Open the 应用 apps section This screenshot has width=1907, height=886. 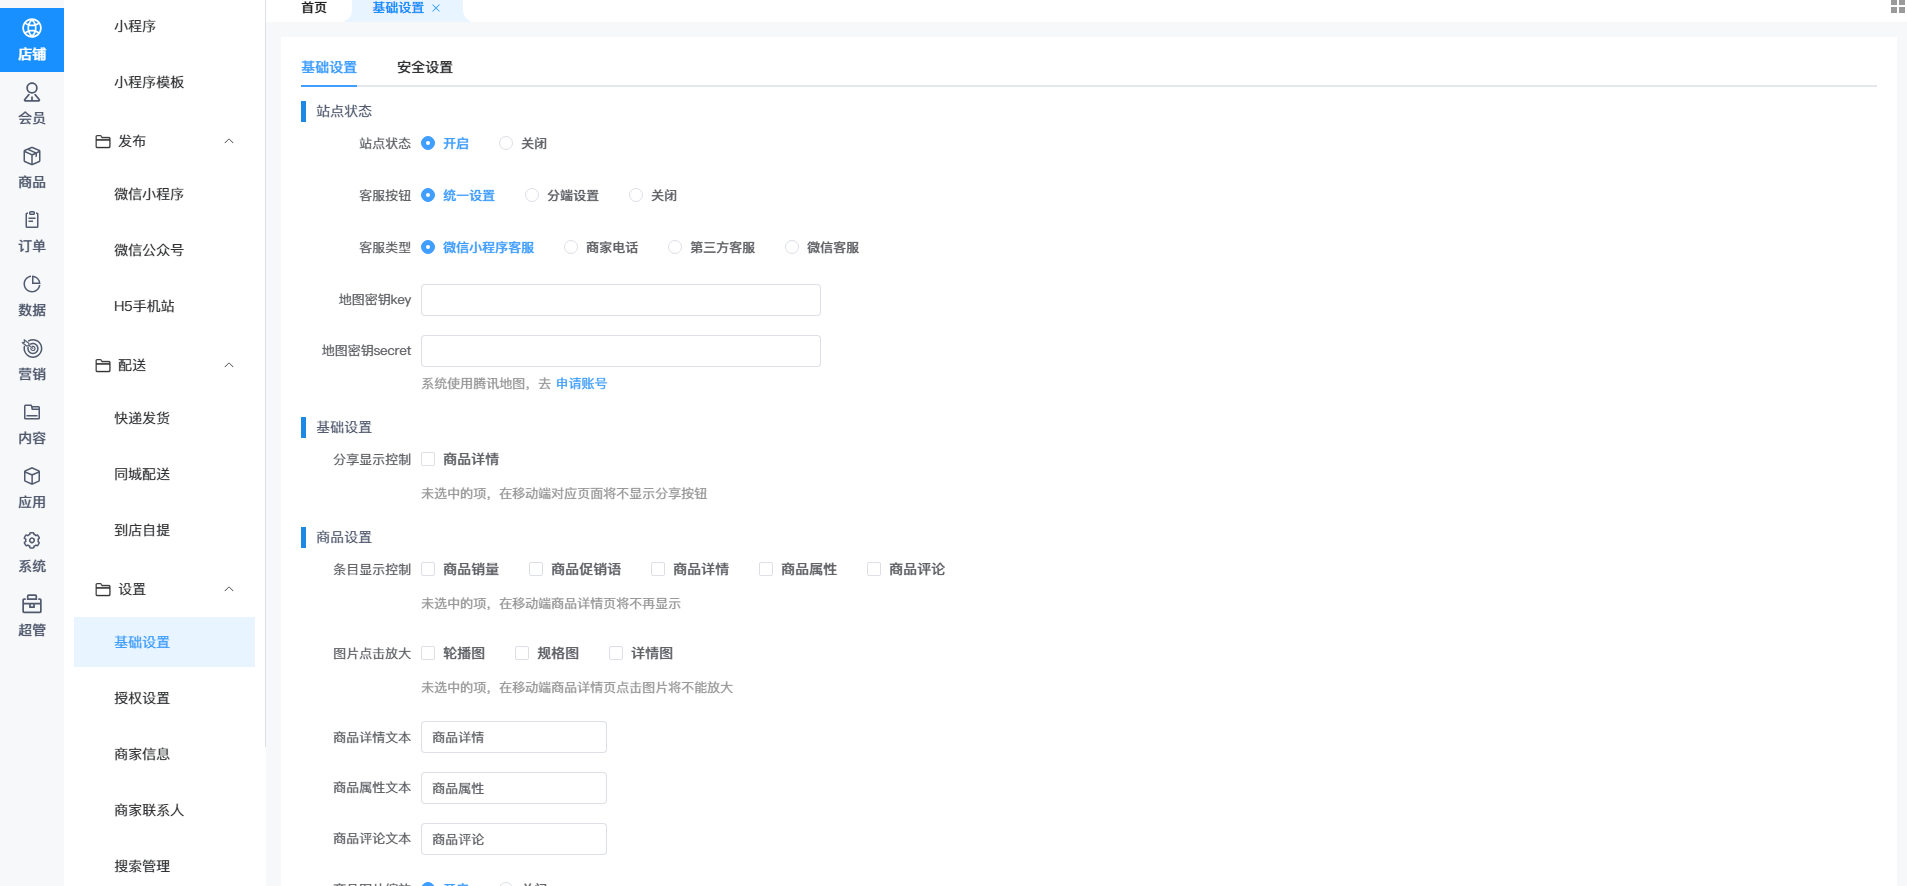32,488
